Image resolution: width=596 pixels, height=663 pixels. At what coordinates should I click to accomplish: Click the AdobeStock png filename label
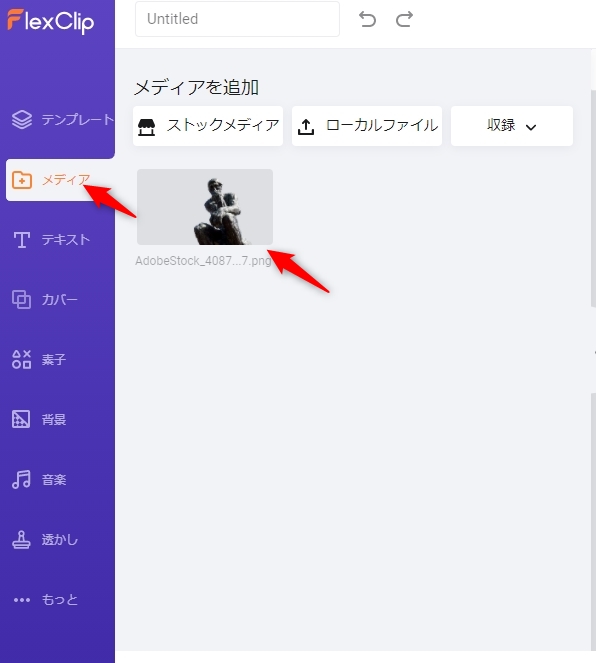(203, 261)
